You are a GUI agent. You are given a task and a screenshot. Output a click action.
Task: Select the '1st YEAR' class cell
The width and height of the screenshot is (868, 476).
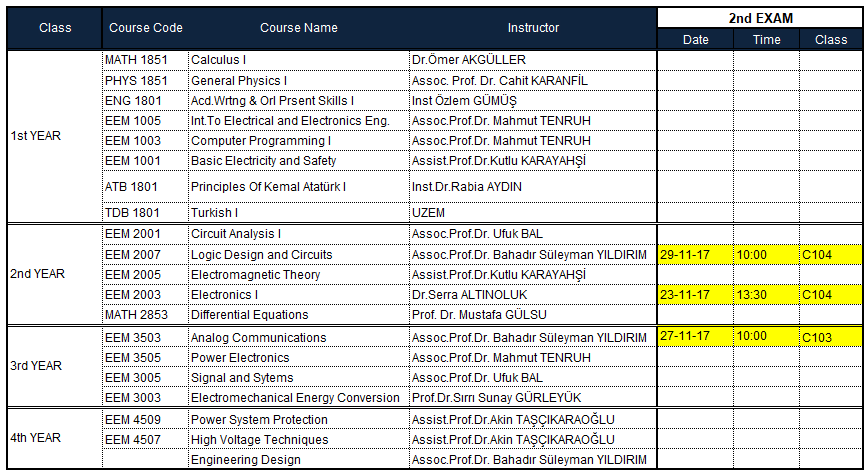click(x=55, y=136)
